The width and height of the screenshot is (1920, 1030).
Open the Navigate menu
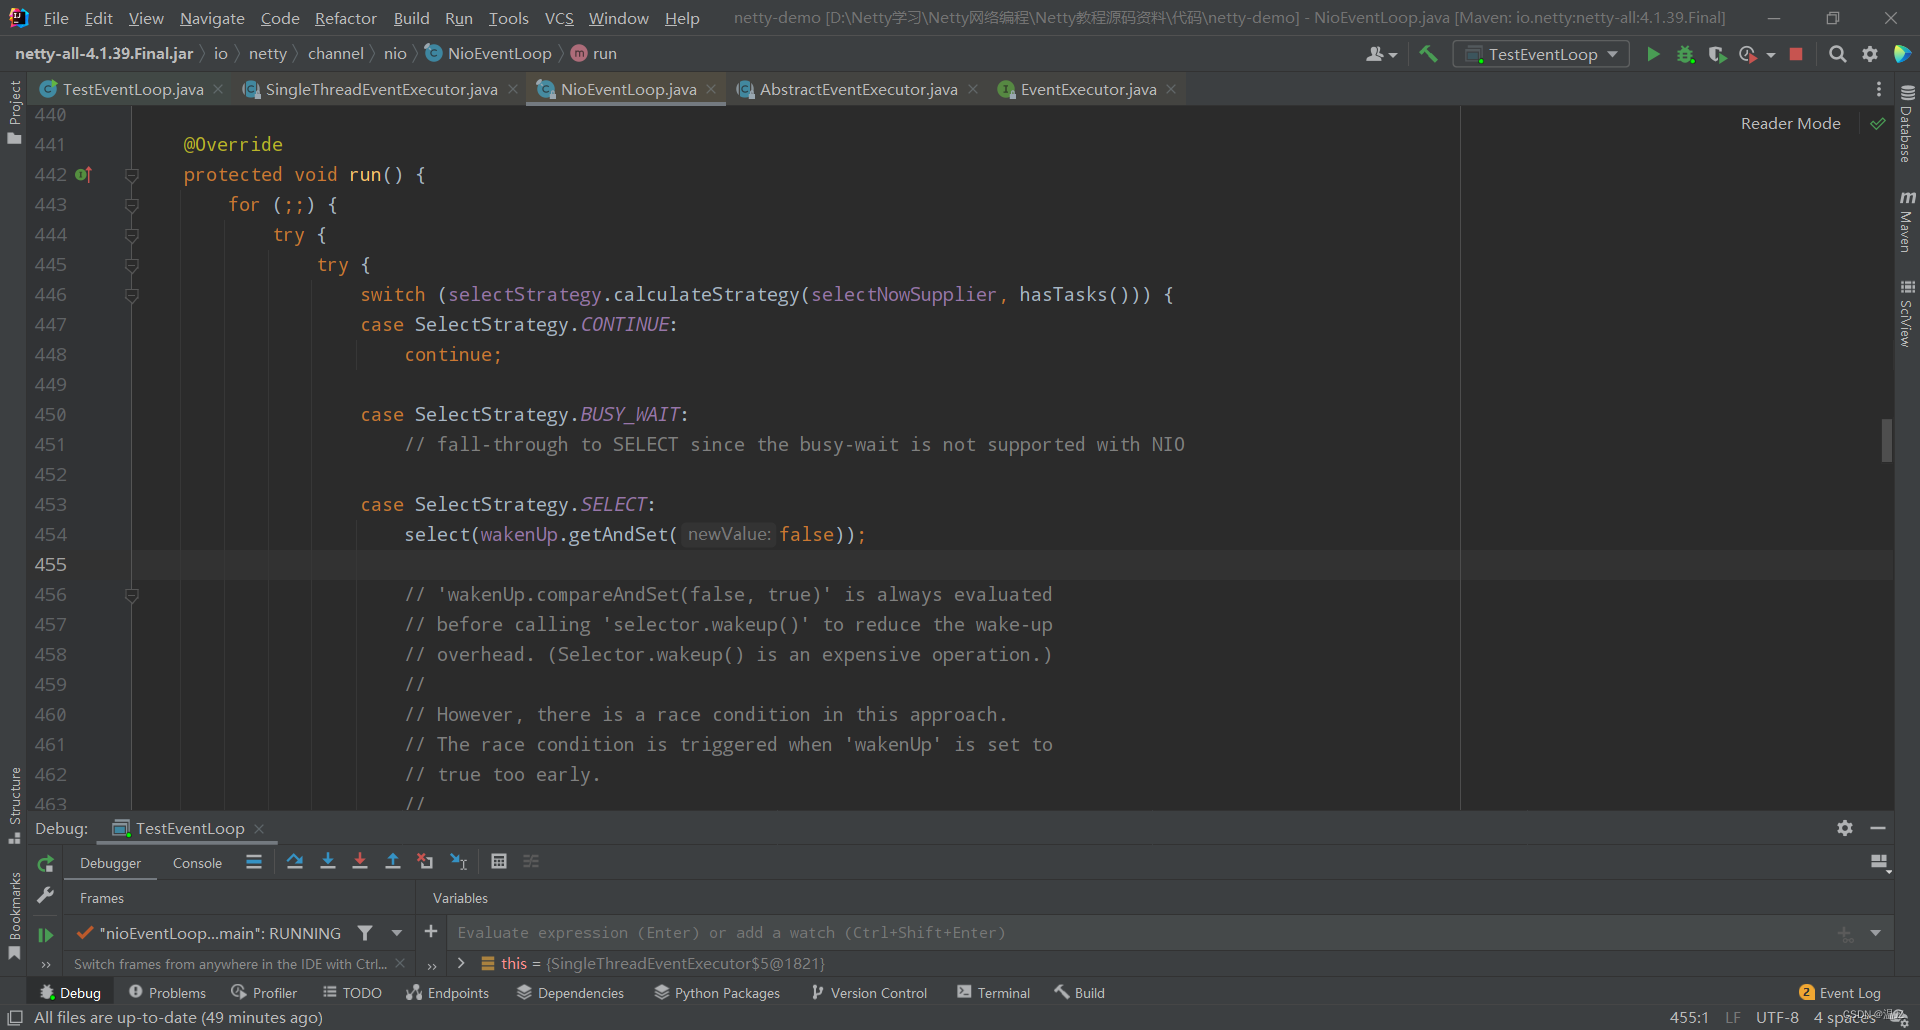pyautogui.click(x=212, y=18)
